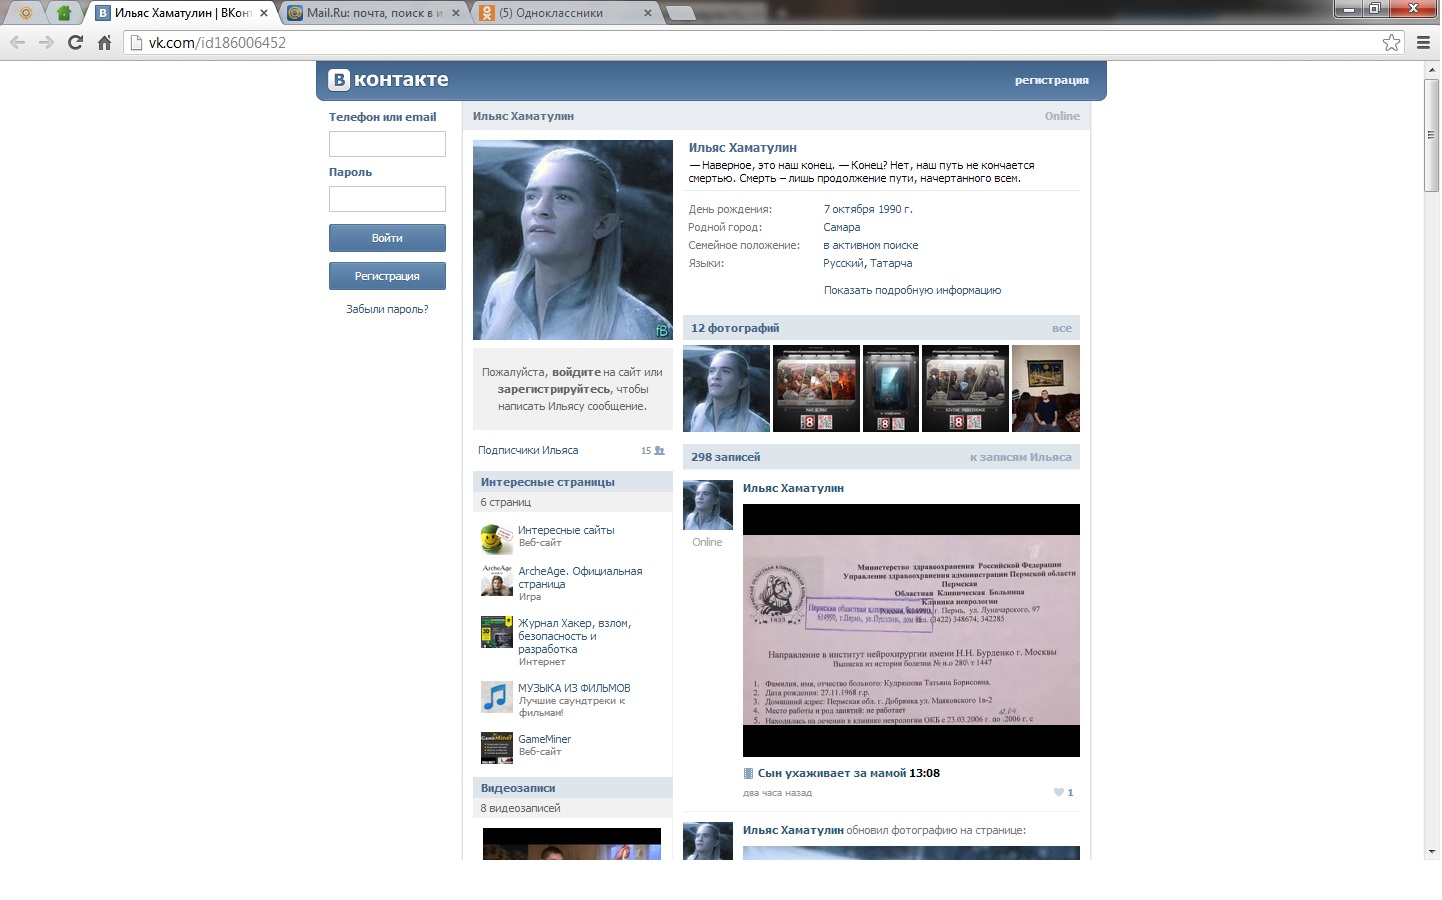
Task: Open the GameMiner page link
Action: pos(545,739)
